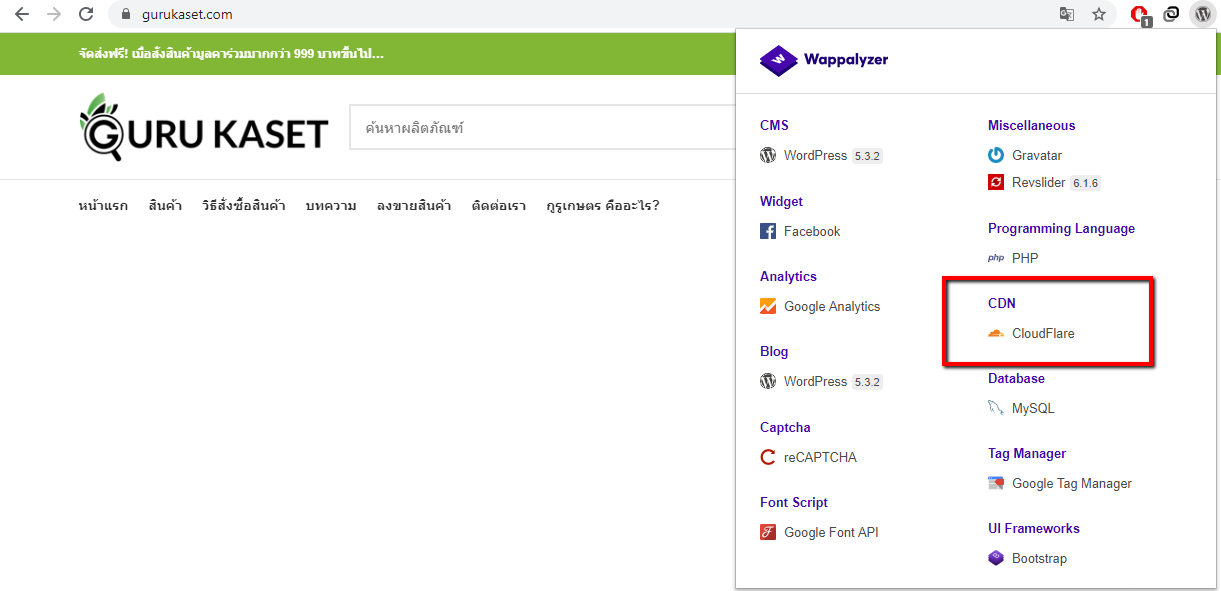1221x591 pixels.
Task: Open the สินค้า menu item
Action: (165, 206)
